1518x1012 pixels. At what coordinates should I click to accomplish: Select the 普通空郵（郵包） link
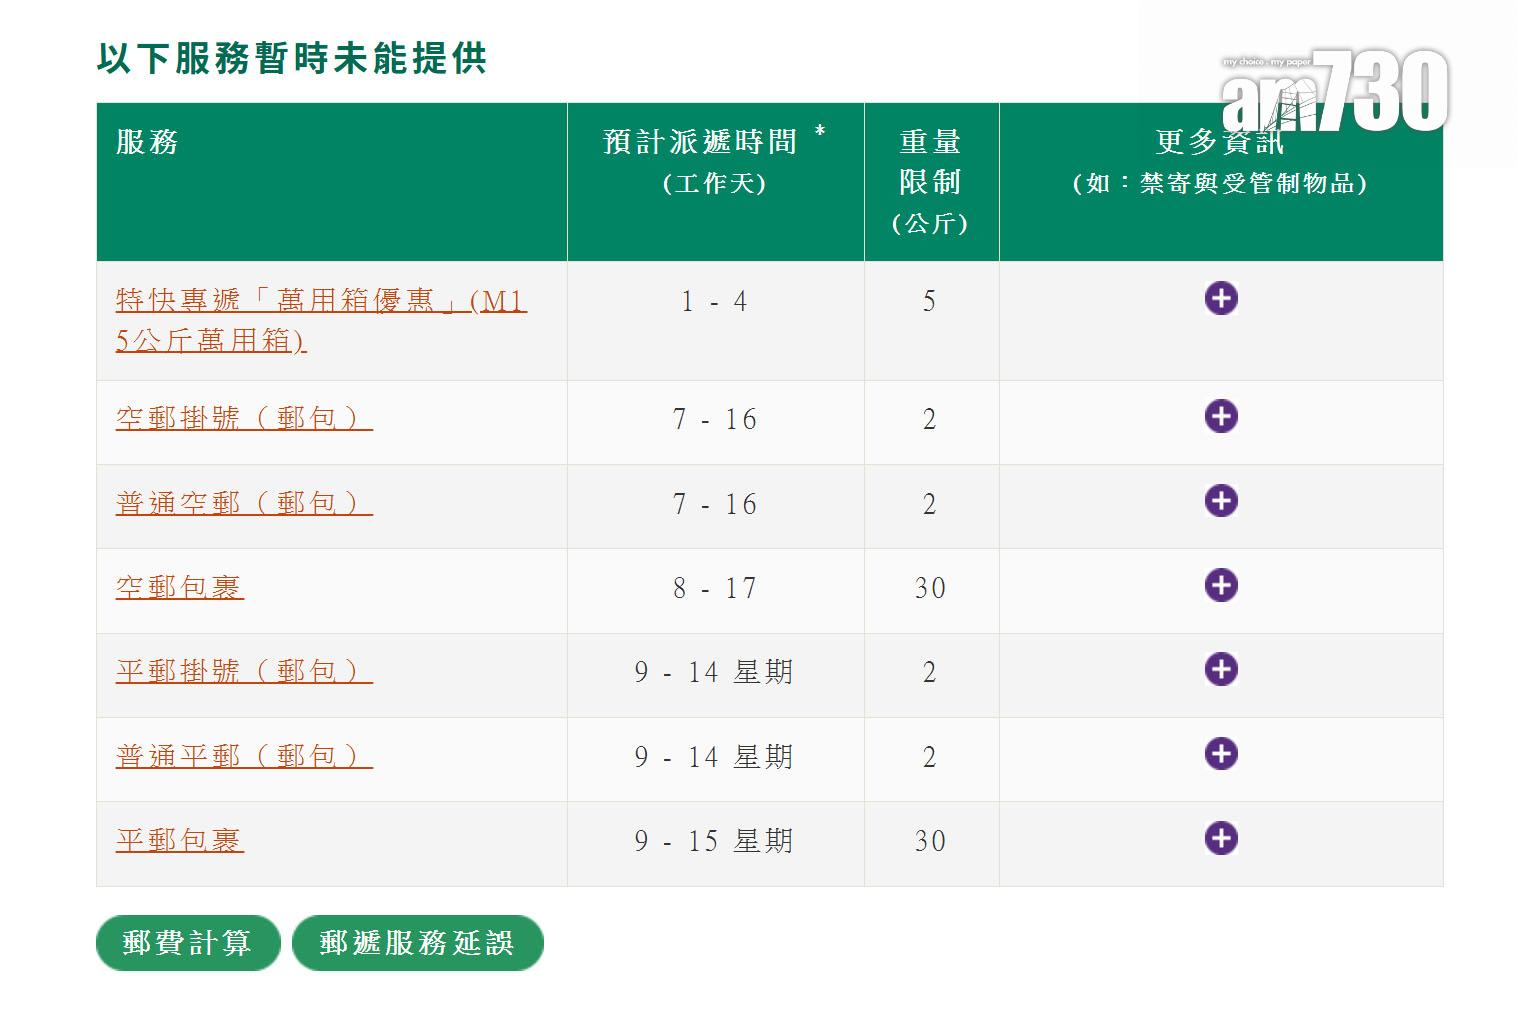[x=241, y=503]
